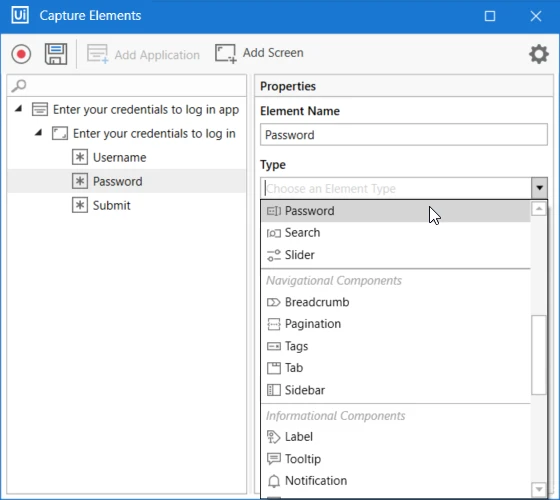Click the Add Screen icon
560x500 pixels.
226,54
